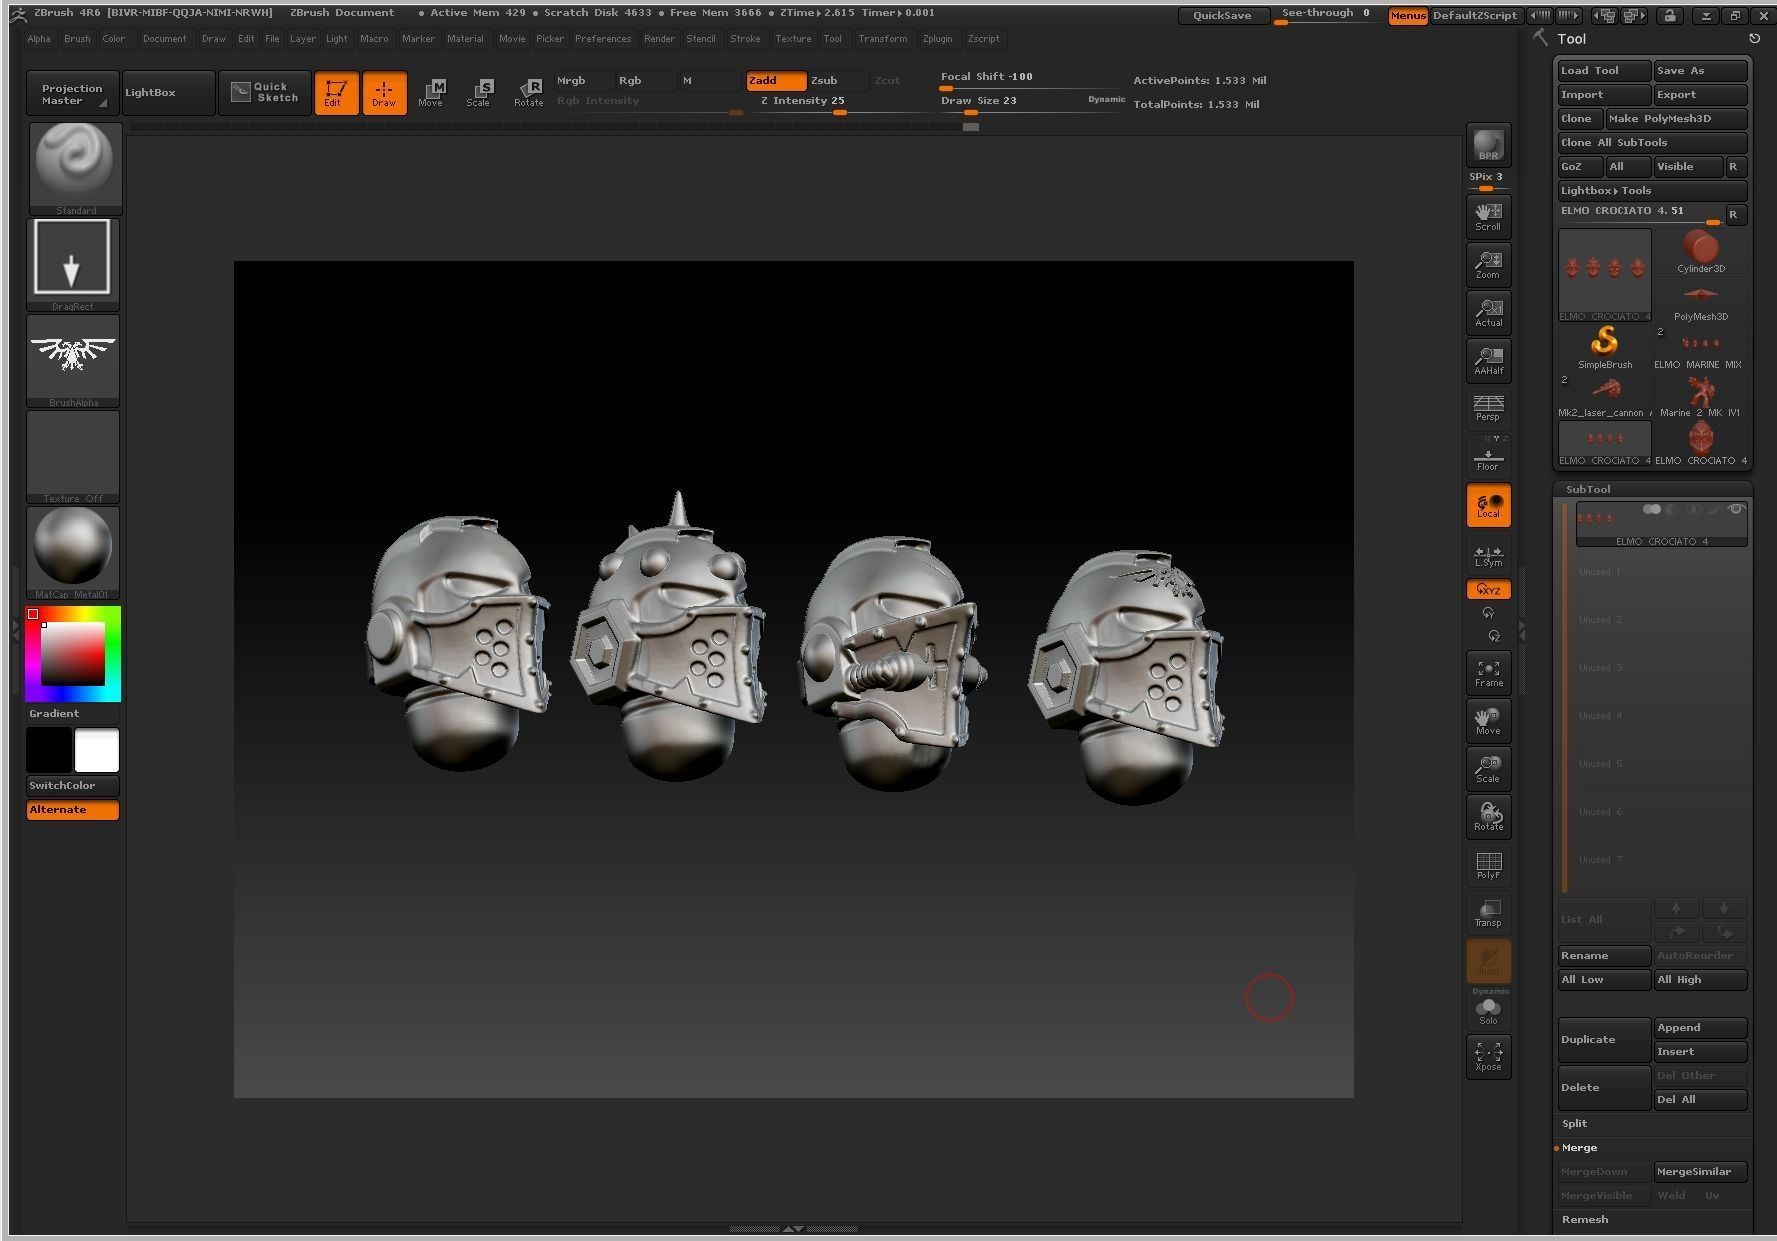
Task: Click the BPR render icon
Action: (x=1488, y=145)
